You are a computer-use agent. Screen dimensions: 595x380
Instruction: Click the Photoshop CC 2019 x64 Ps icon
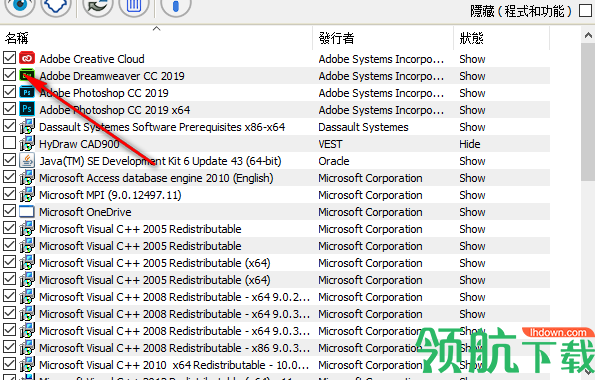click(x=27, y=109)
